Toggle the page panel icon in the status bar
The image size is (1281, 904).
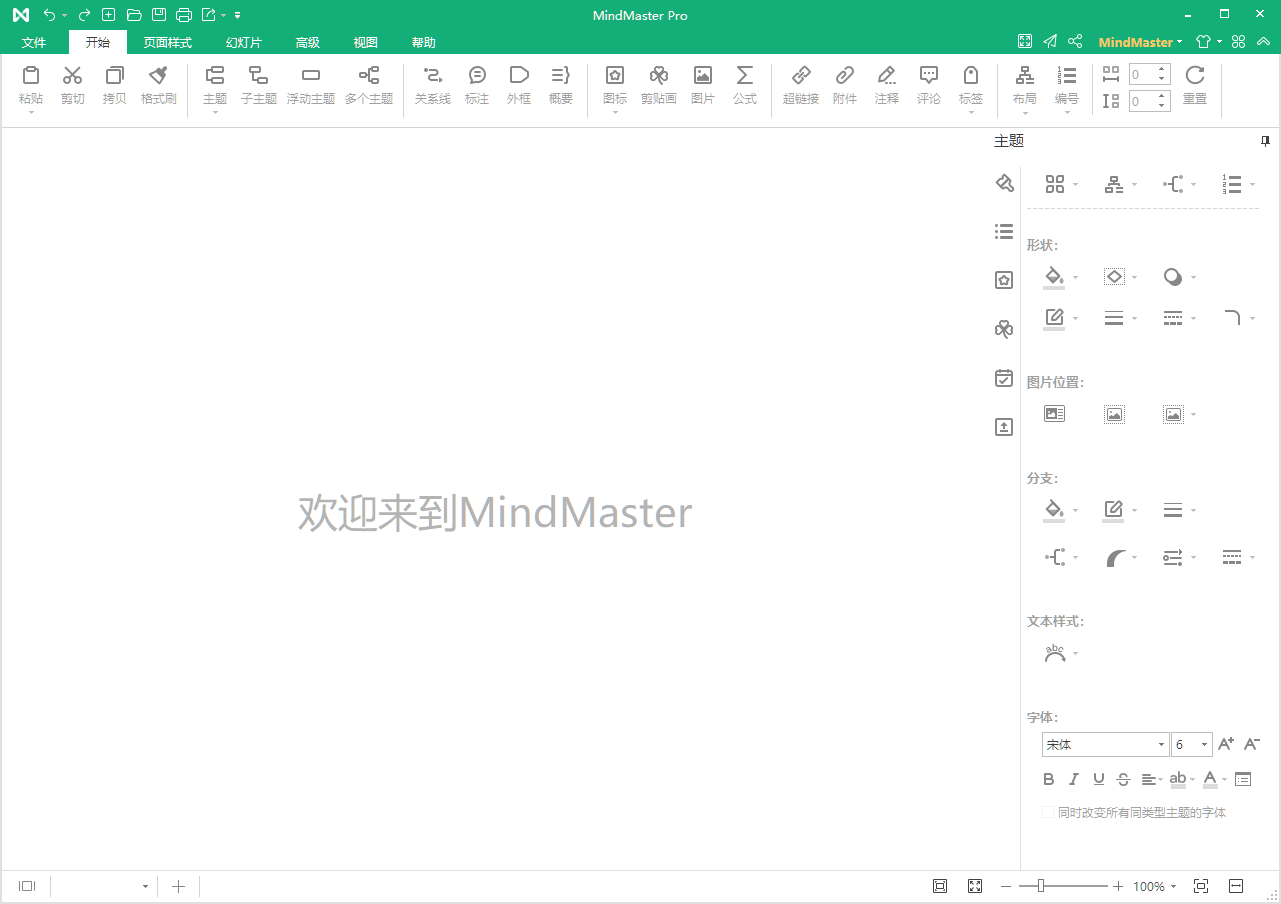click(27, 886)
